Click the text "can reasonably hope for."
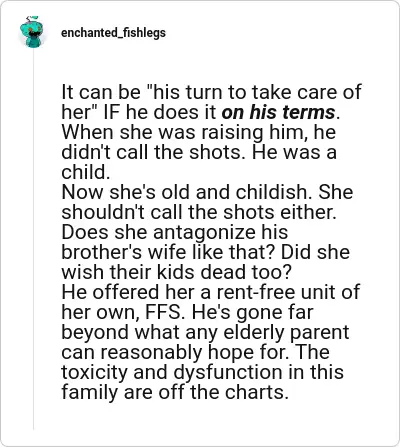The height and width of the screenshot is (447, 400). [175, 352]
